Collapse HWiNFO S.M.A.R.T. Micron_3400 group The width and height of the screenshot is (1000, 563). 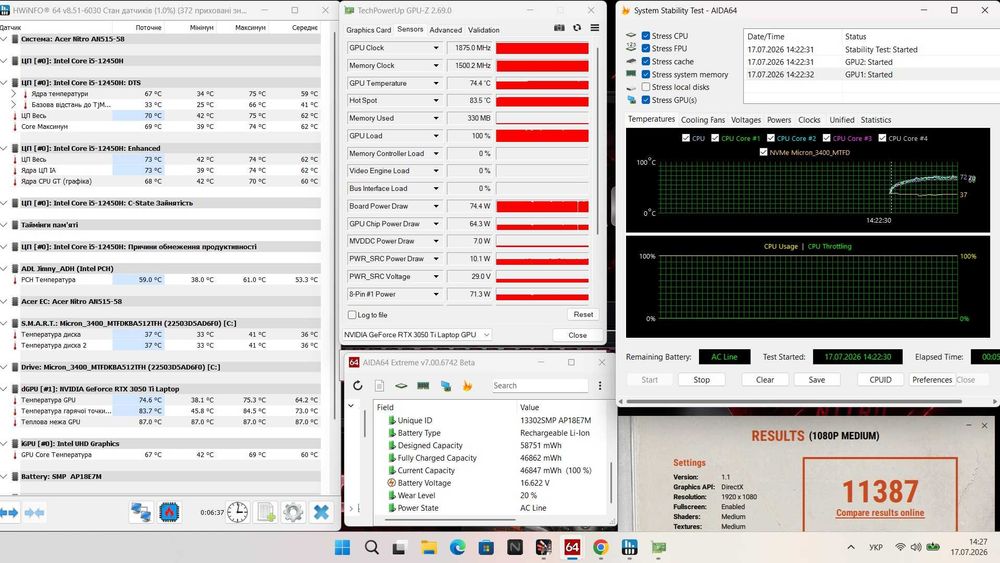(x=4, y=323)
